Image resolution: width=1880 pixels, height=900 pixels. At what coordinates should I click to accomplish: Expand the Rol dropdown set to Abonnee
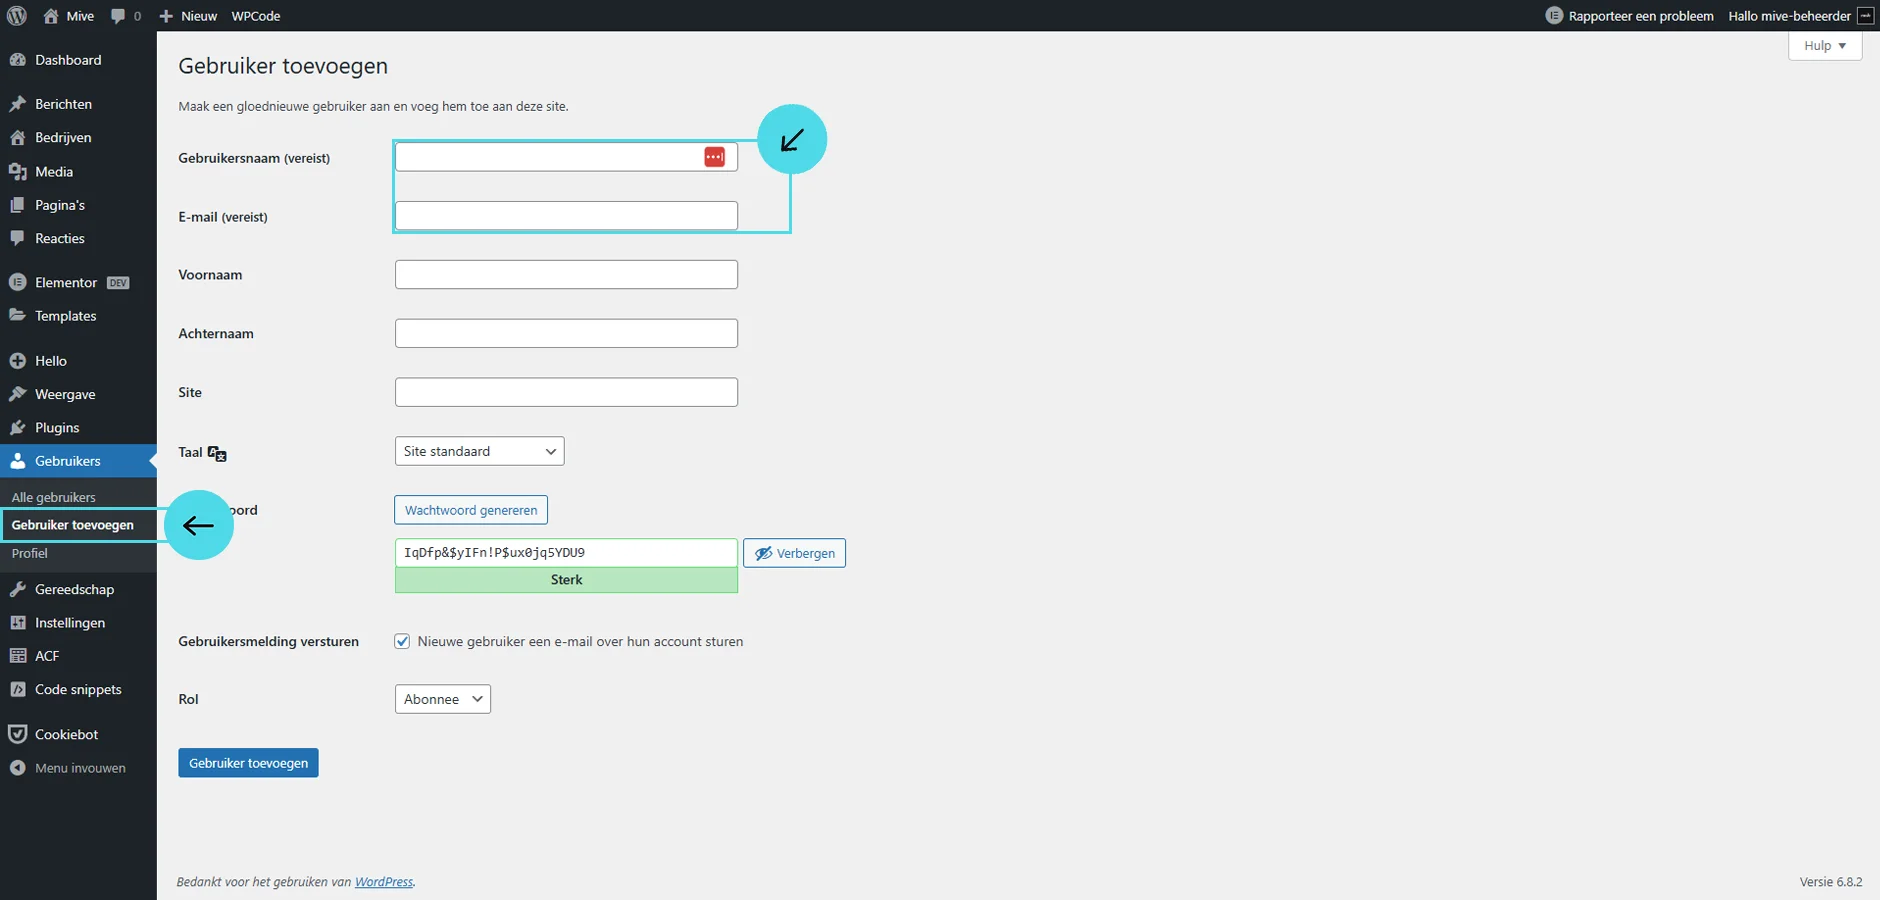[x=442, y=700]
